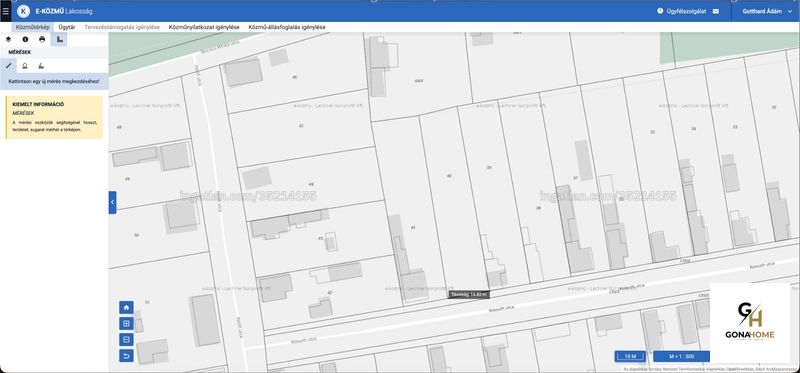This screenshot has height=373, width=800.
Task: Click the M = 1 : 500 scale box
Action: click(681, 356)
